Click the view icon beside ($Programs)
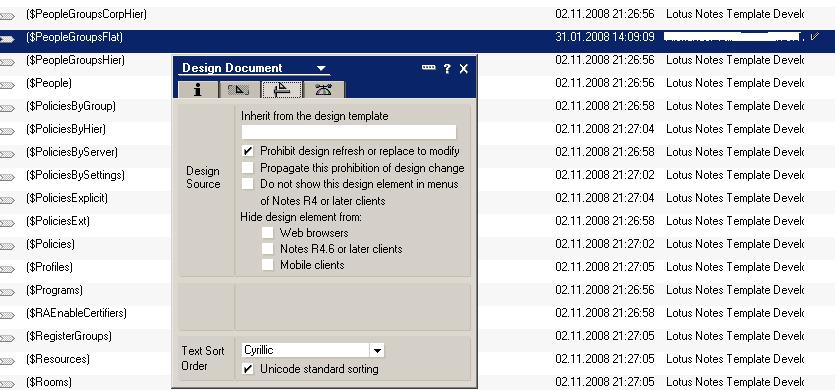Viewport: 835px width, 390px height. 7,292
